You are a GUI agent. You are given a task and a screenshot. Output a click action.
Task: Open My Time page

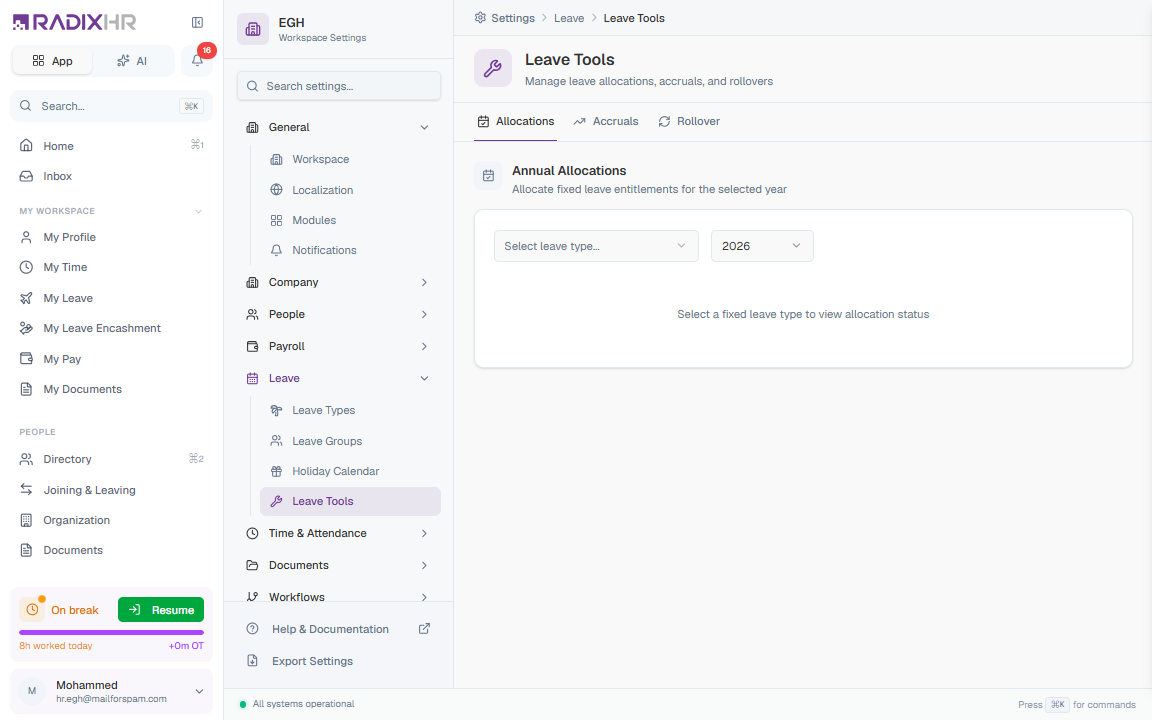pyautogui.click(x=112, y=267)
